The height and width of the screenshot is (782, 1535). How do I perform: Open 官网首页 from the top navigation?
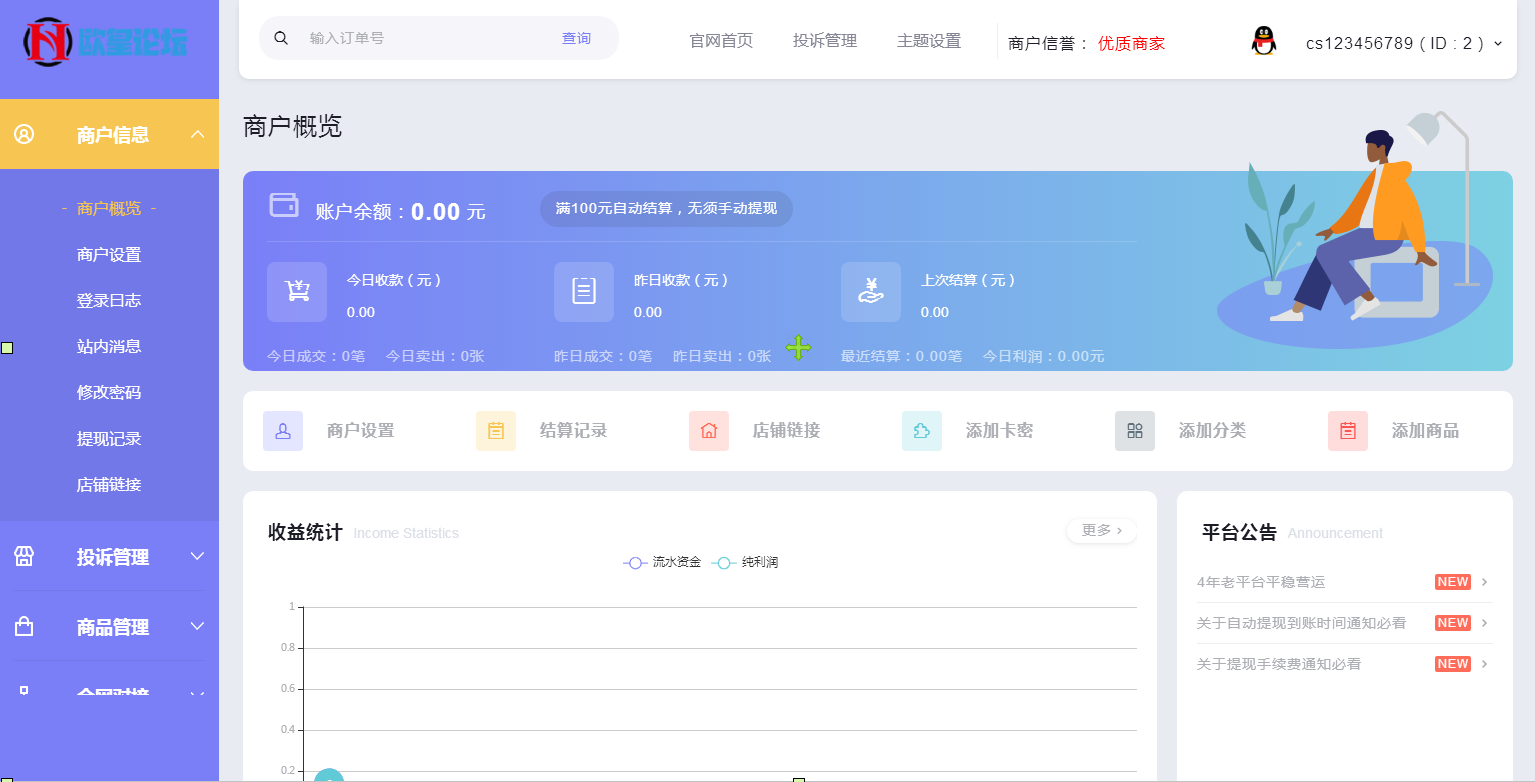tap(720, 41)
